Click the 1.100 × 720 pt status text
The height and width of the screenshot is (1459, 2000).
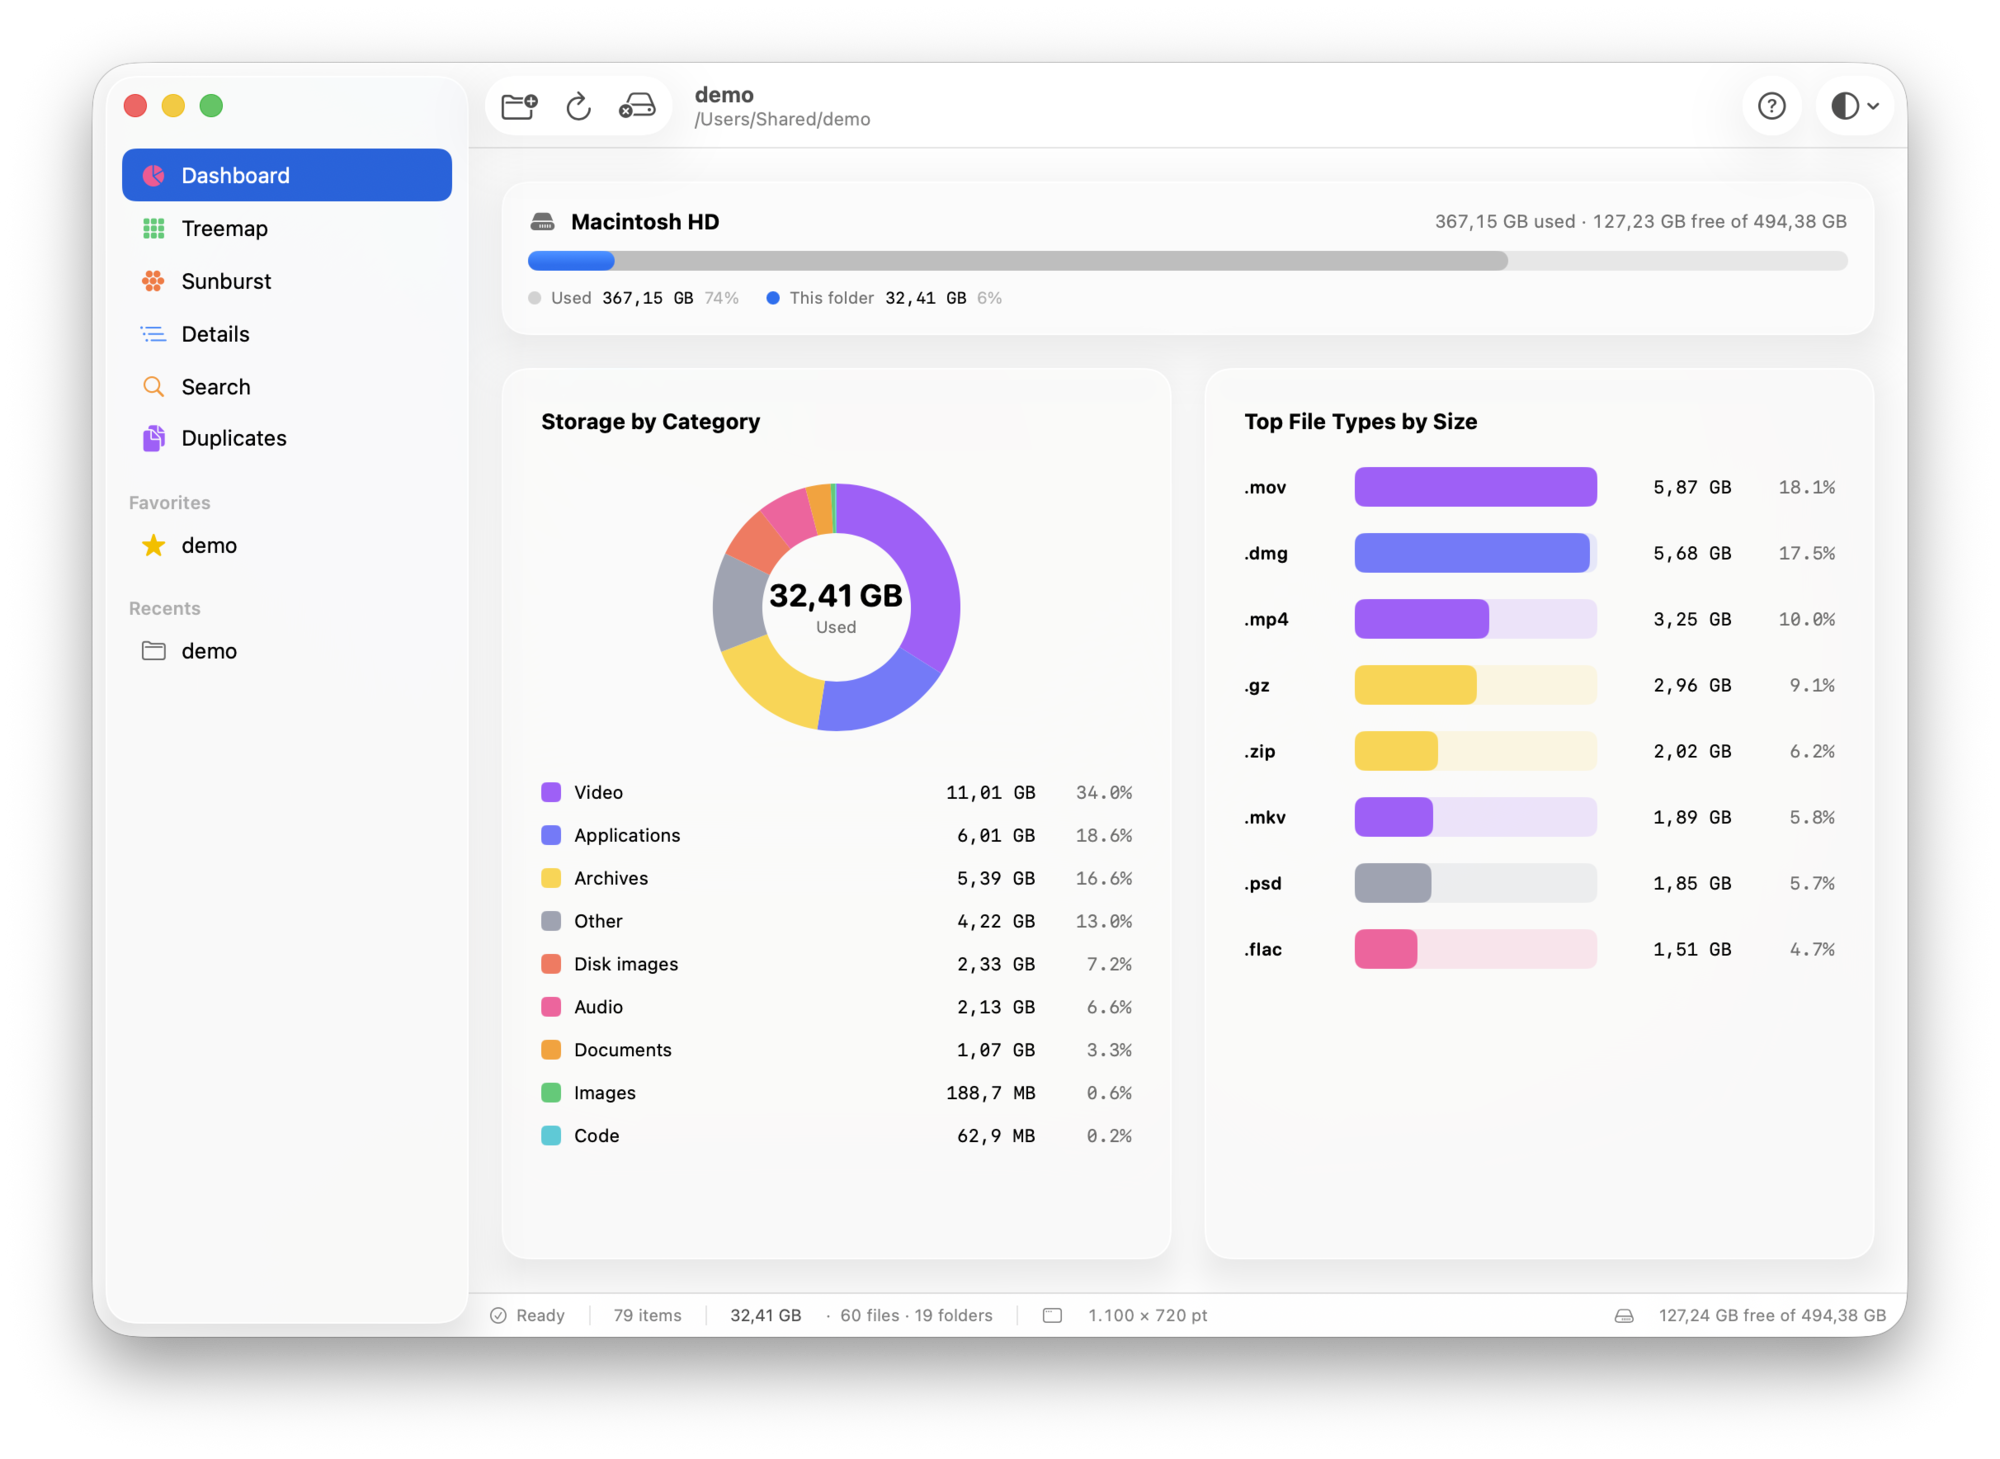tap(1147, 1315)
